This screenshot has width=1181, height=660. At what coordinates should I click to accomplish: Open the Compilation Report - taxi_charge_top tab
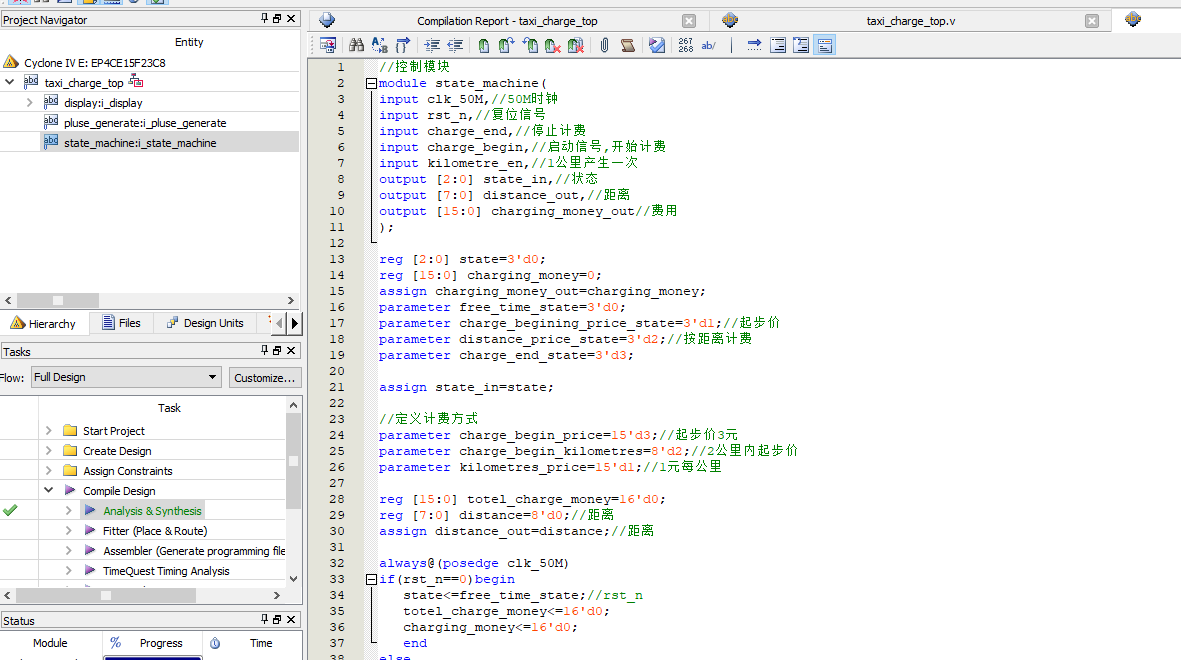507,21
